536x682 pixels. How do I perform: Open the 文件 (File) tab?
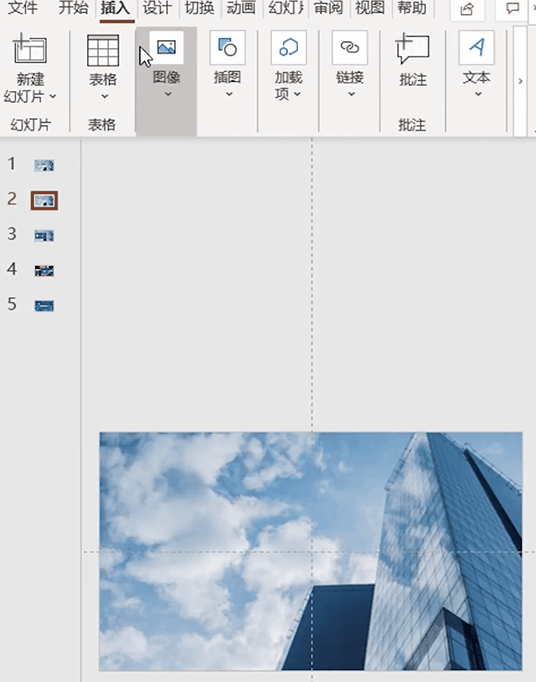point(23,8)
